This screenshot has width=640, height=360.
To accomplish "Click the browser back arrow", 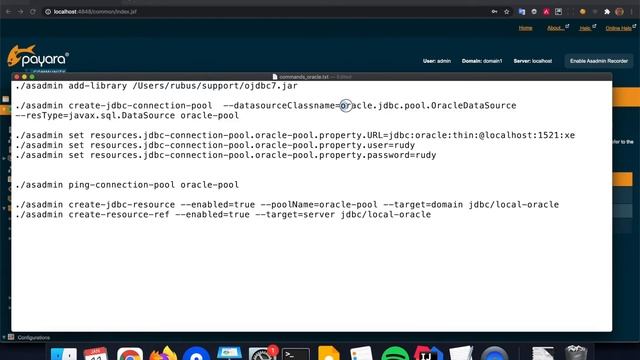I will 8,12.
